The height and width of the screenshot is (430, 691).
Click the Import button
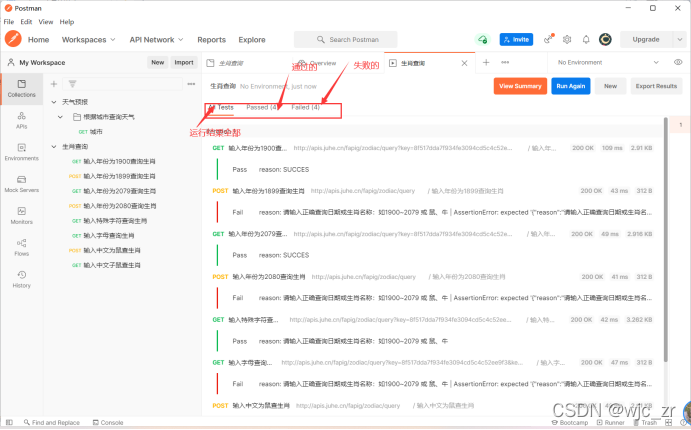click(x=184, y=62)
